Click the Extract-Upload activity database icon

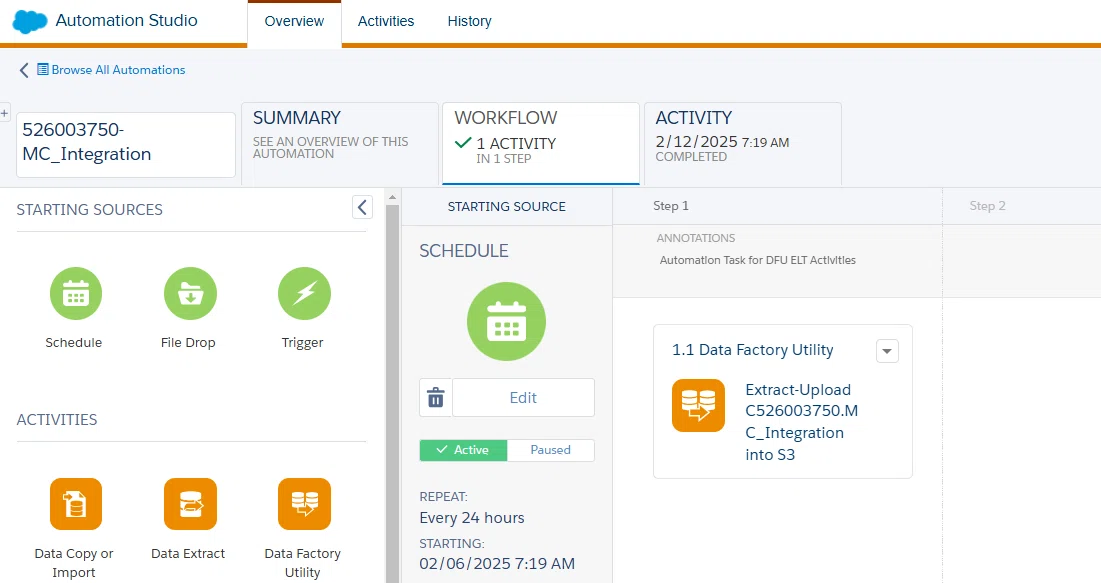point(698,405)
